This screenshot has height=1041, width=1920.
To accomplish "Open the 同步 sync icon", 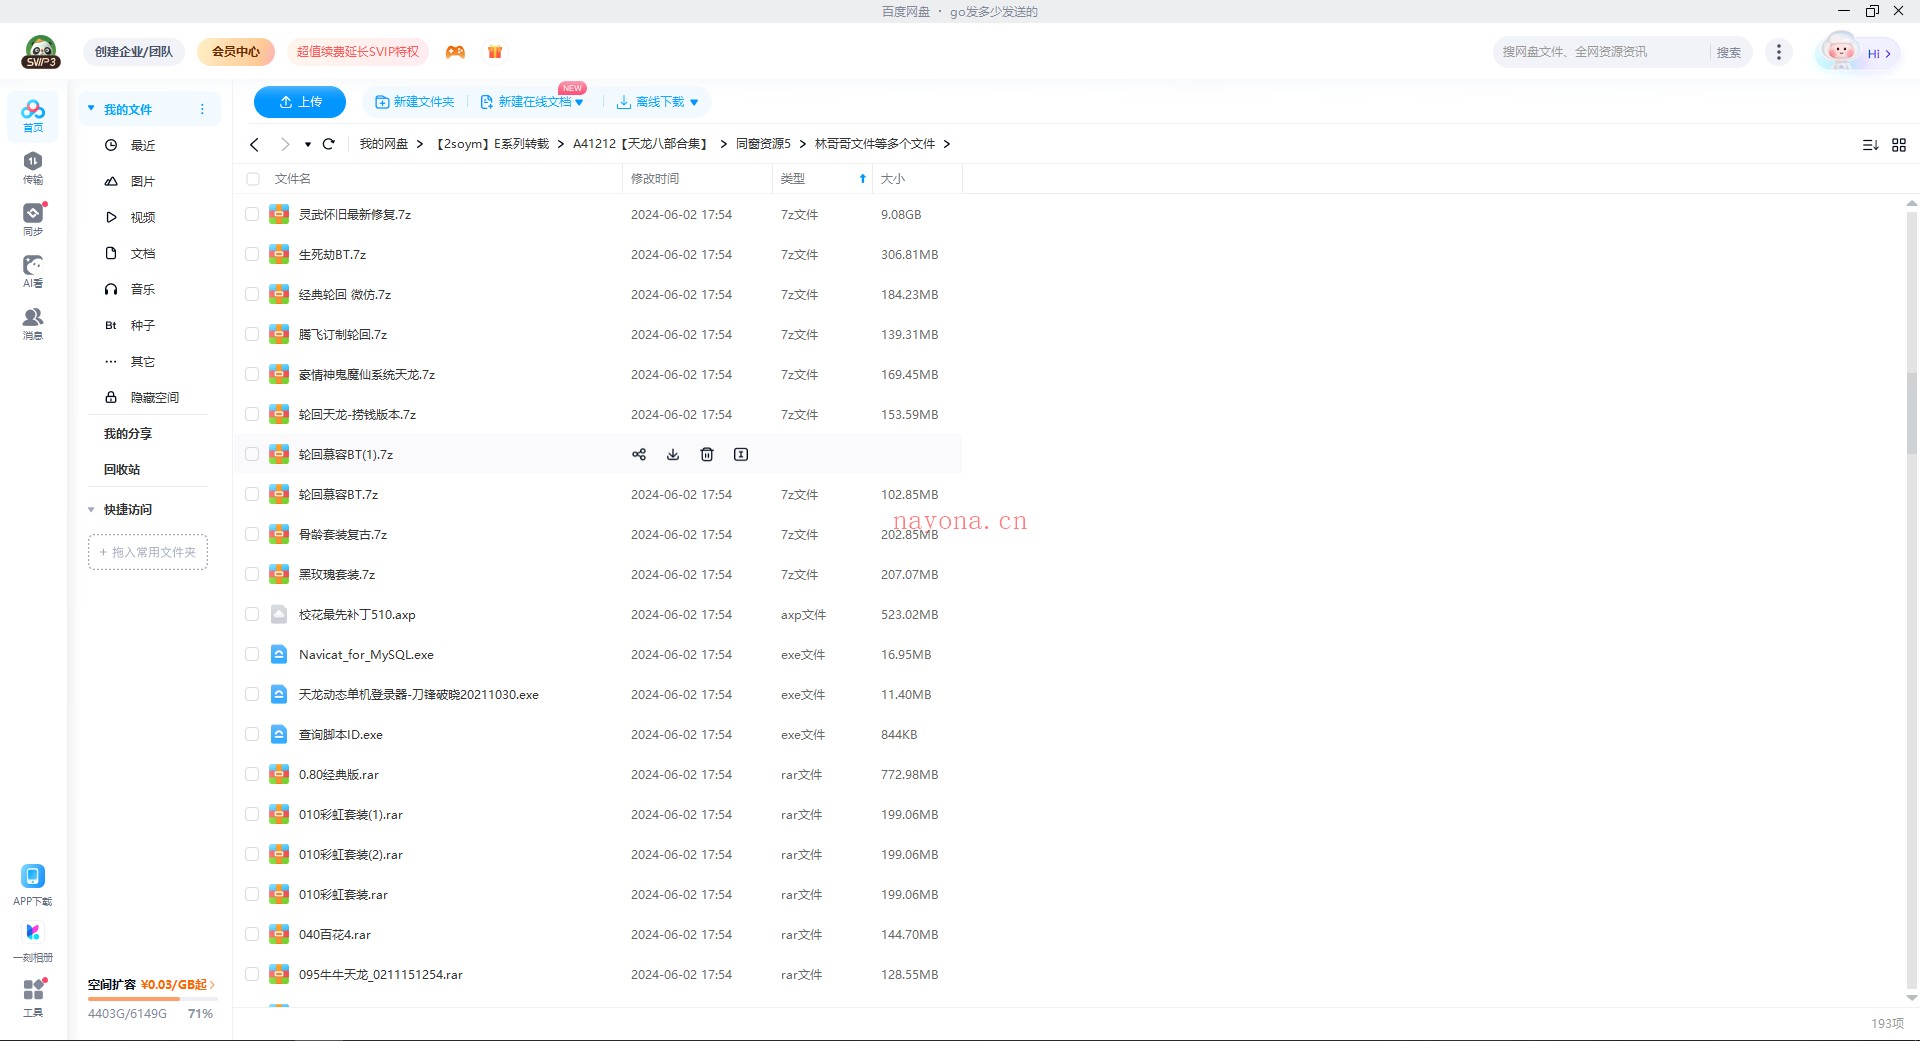I will pyautogui.click(x=33, y=219).
